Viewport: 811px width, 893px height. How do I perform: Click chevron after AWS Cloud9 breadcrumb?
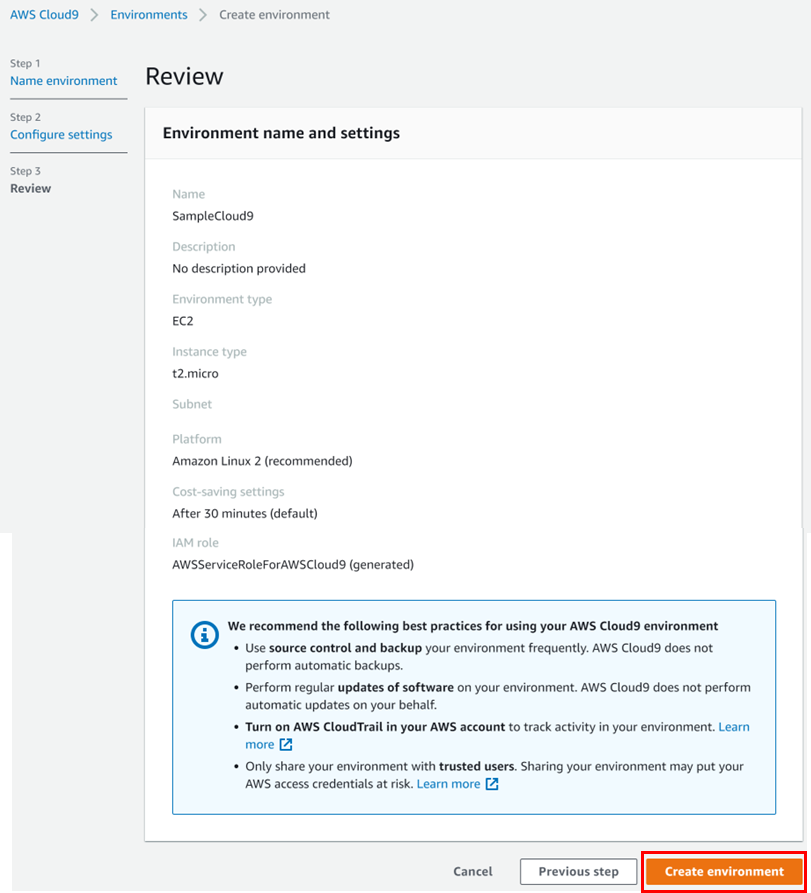point(95,15)
